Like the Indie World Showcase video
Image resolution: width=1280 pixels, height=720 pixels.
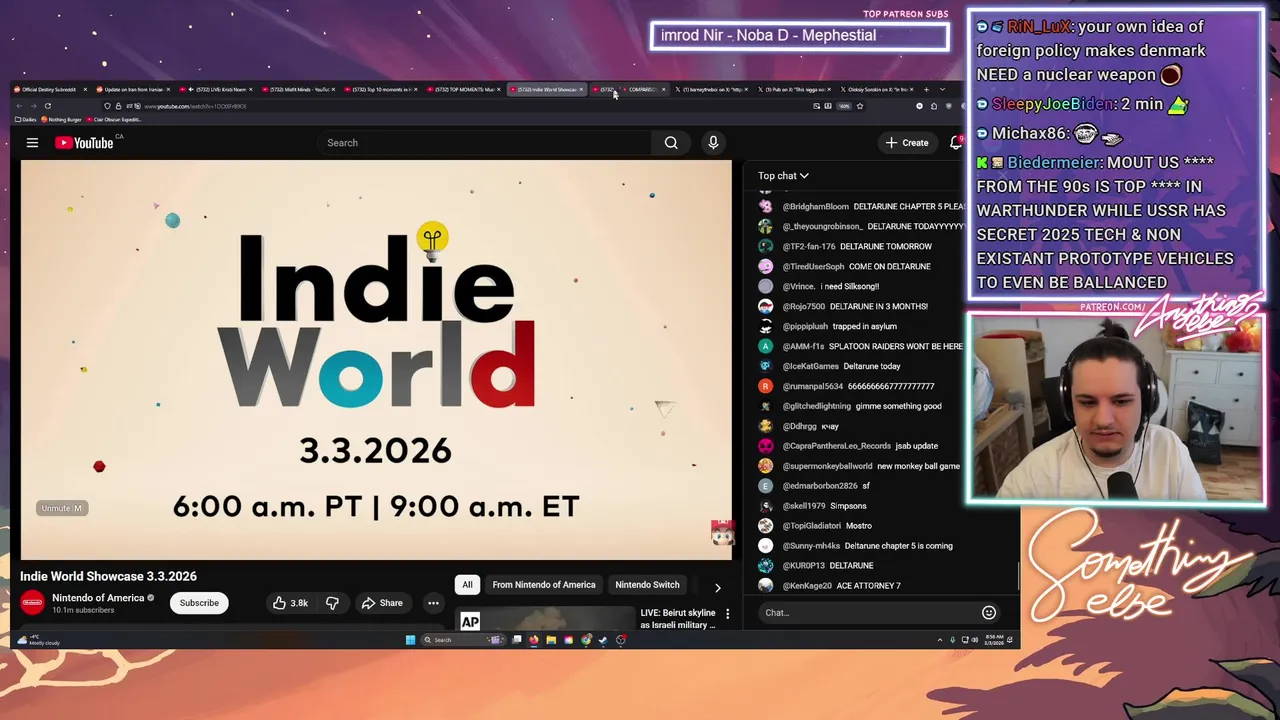(x=291, y=603)
